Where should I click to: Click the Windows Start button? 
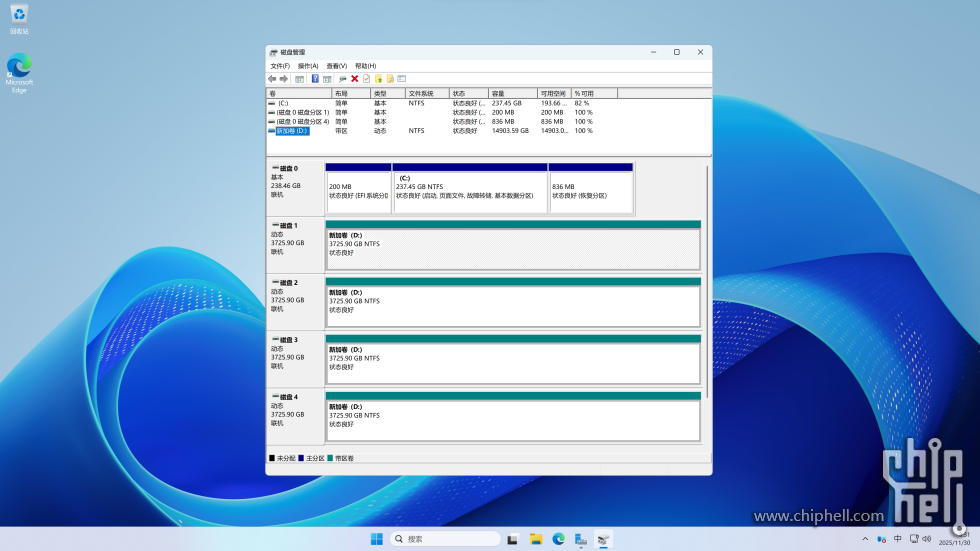(376, 539)
